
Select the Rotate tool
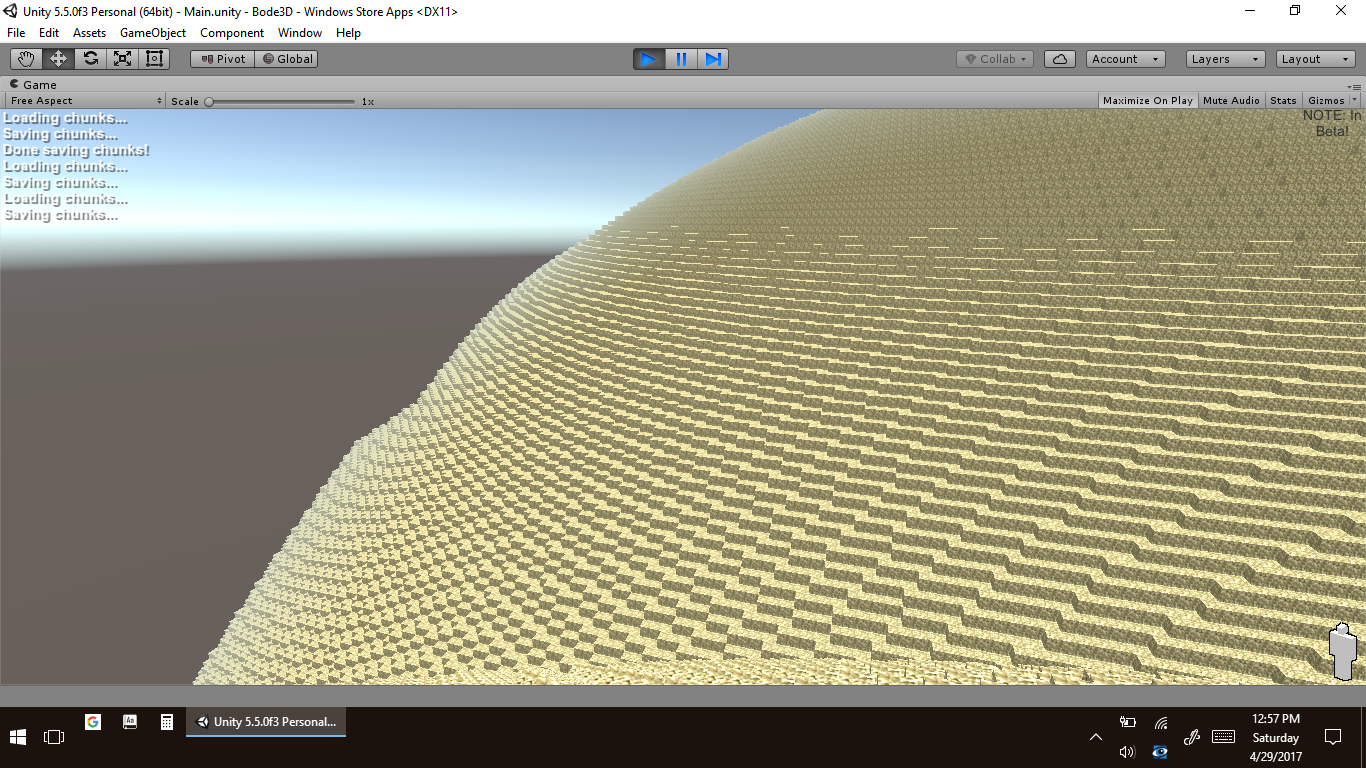(90, 59)
